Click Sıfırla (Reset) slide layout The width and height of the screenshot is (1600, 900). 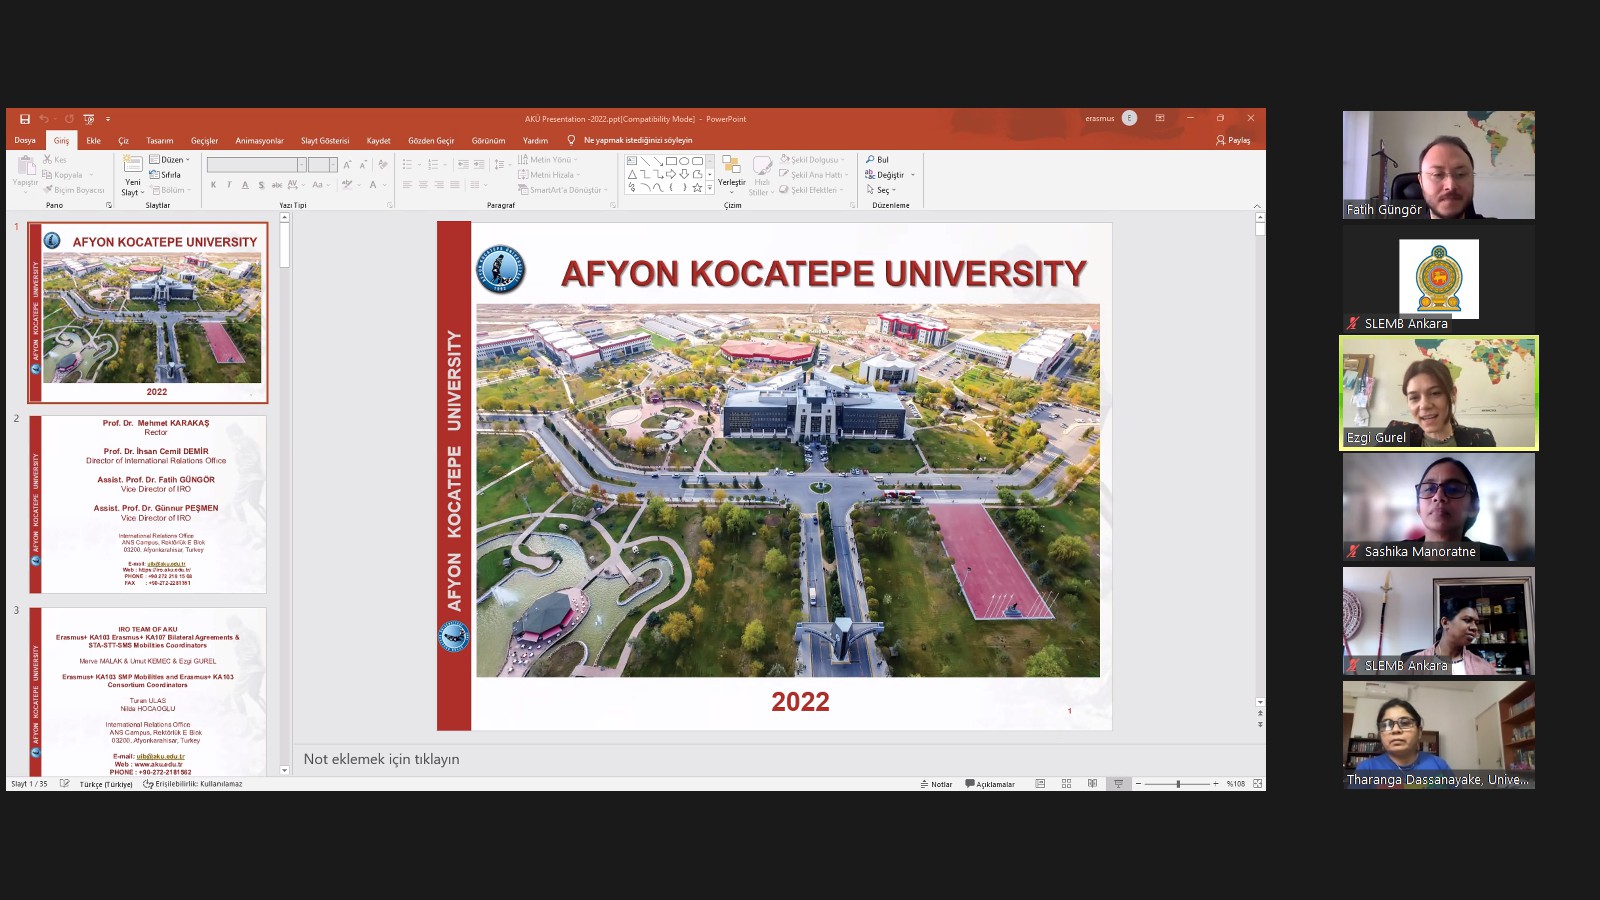point(165,175)
